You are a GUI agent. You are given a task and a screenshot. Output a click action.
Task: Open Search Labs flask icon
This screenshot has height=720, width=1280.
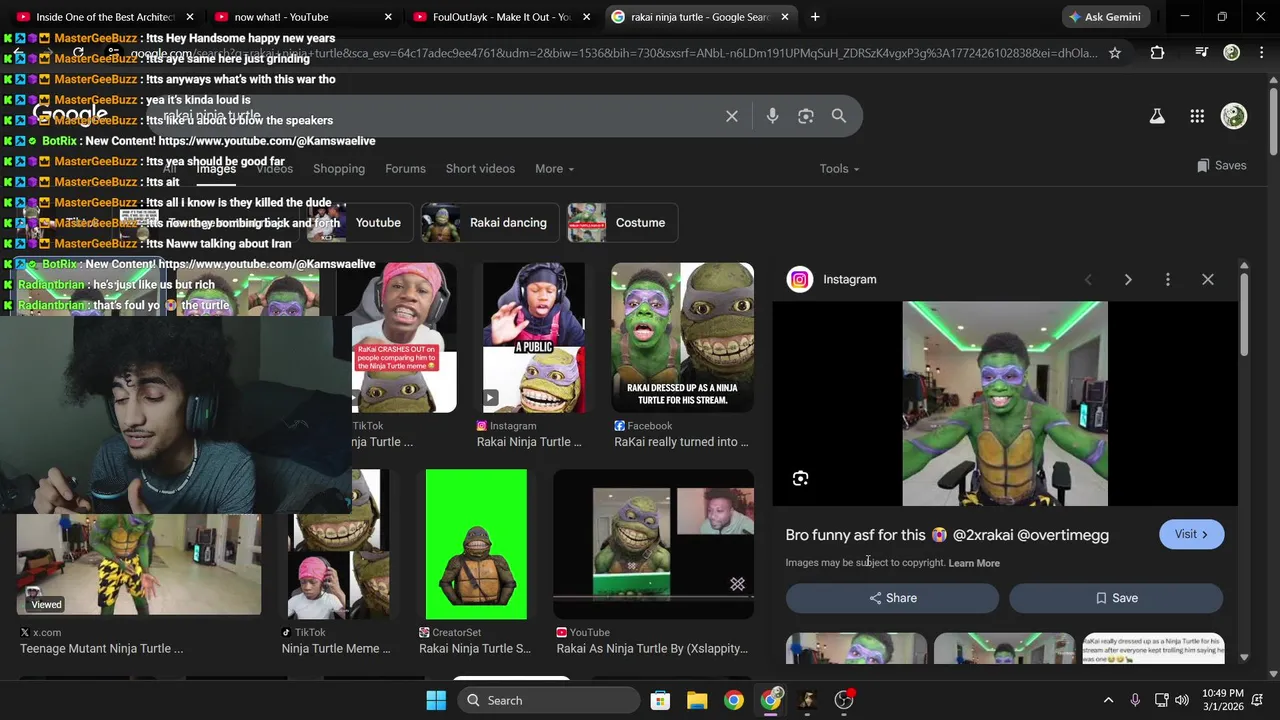pos(1157,116)
